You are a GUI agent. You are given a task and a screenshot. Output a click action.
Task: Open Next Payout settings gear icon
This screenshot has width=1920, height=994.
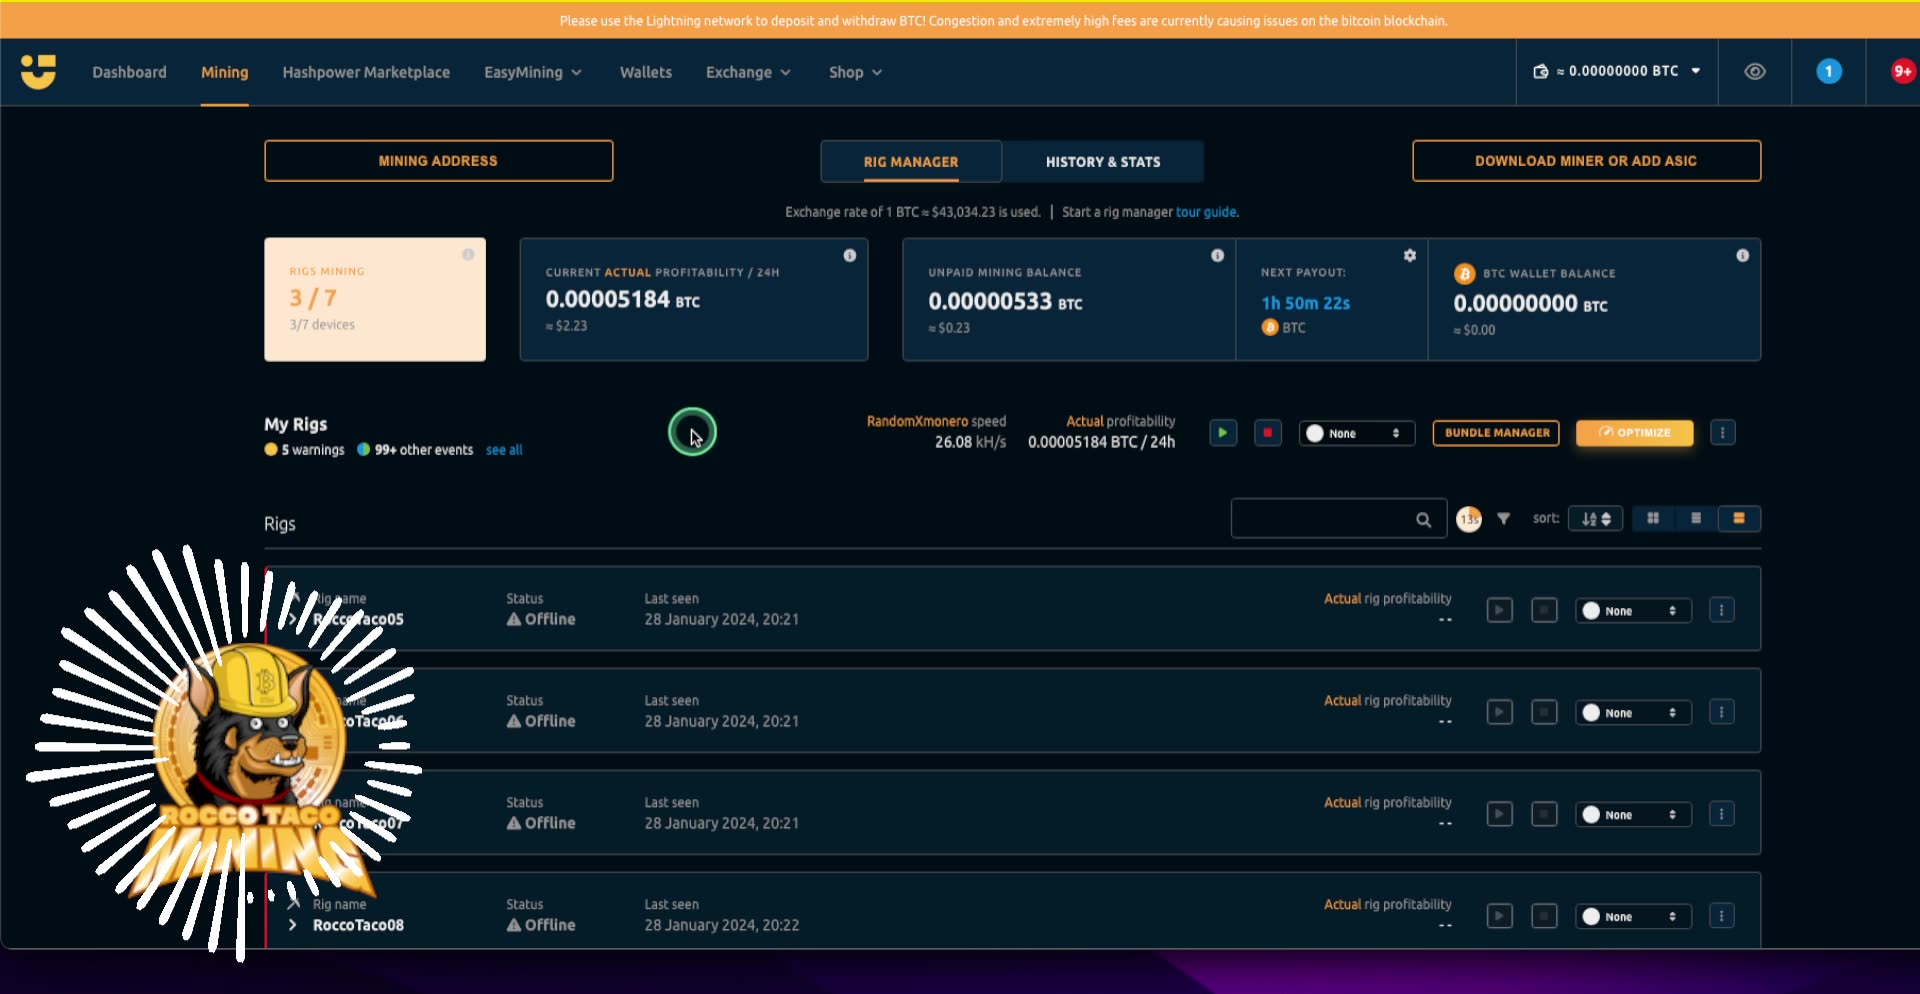pyautogui.click(x=1409, y=255)
